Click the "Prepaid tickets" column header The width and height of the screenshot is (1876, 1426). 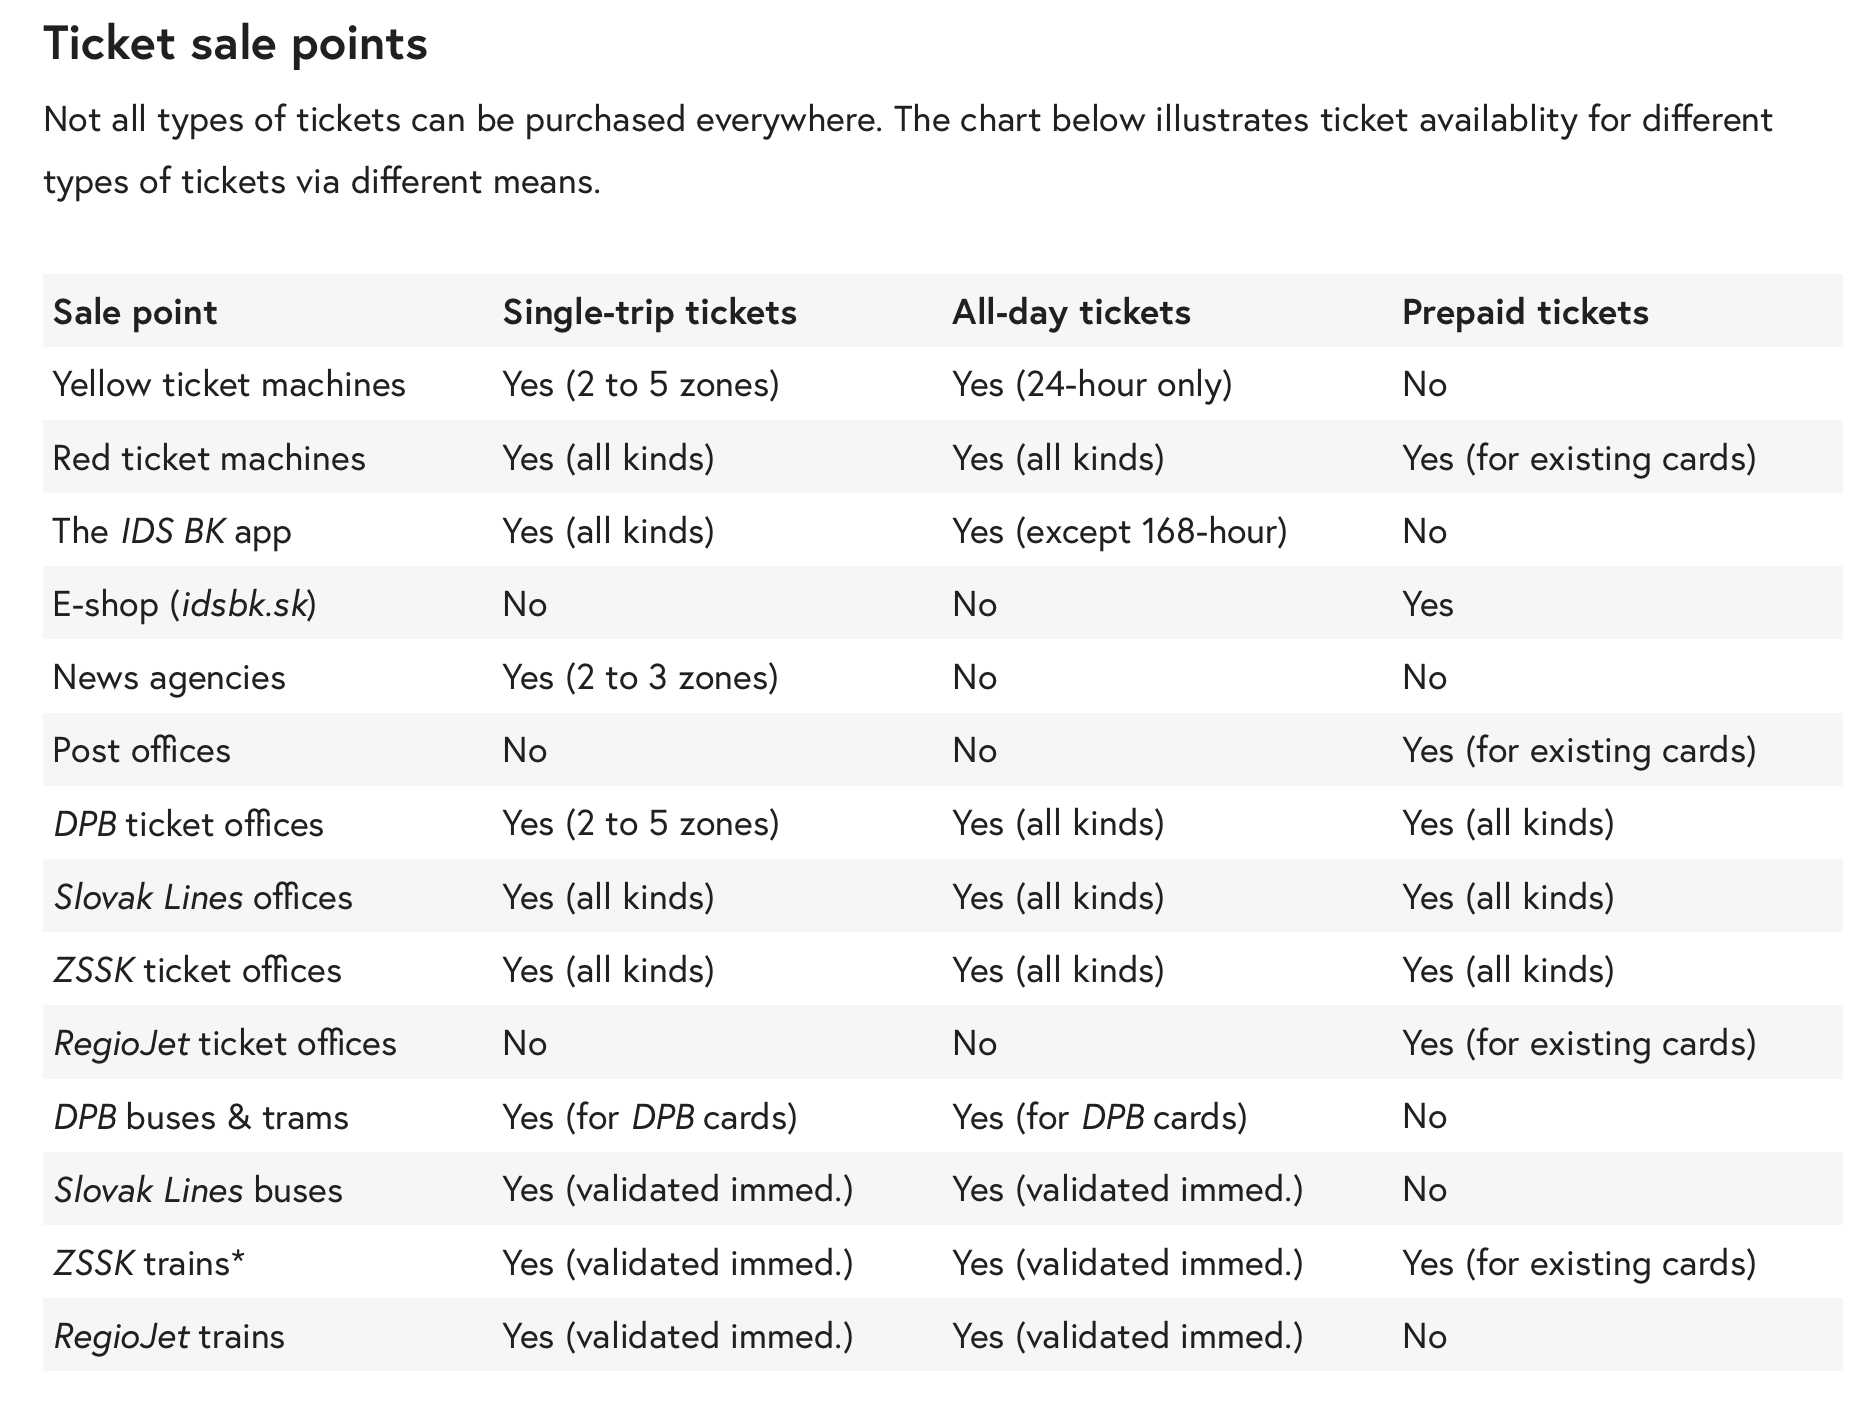coord(1525,312)
